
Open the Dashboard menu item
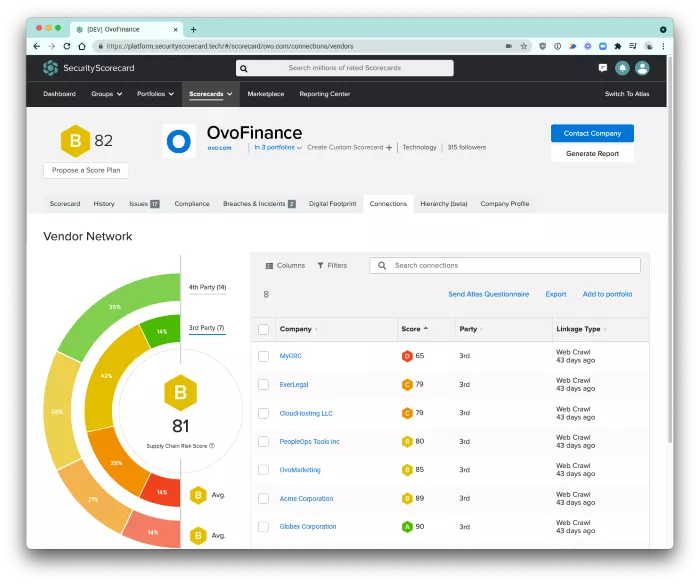point(59,94)
